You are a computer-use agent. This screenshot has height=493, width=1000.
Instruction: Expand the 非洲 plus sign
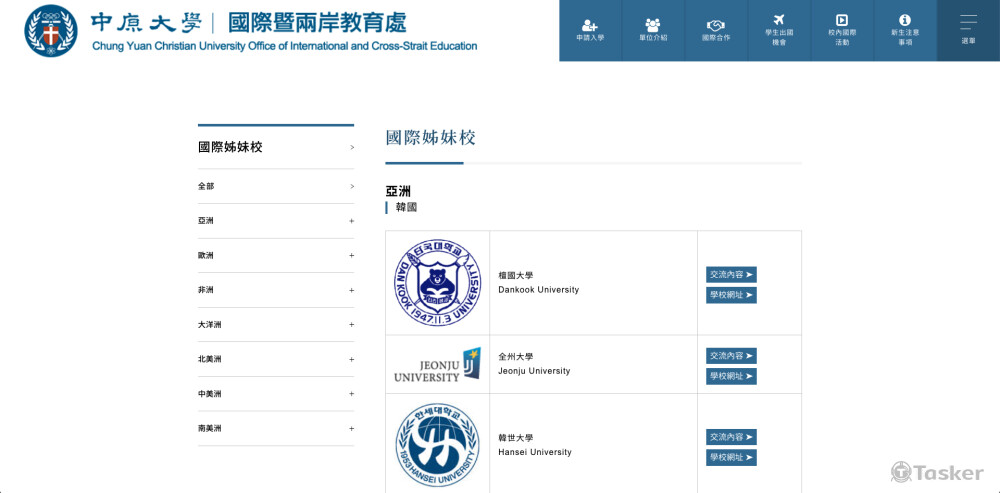coord(351,290)
